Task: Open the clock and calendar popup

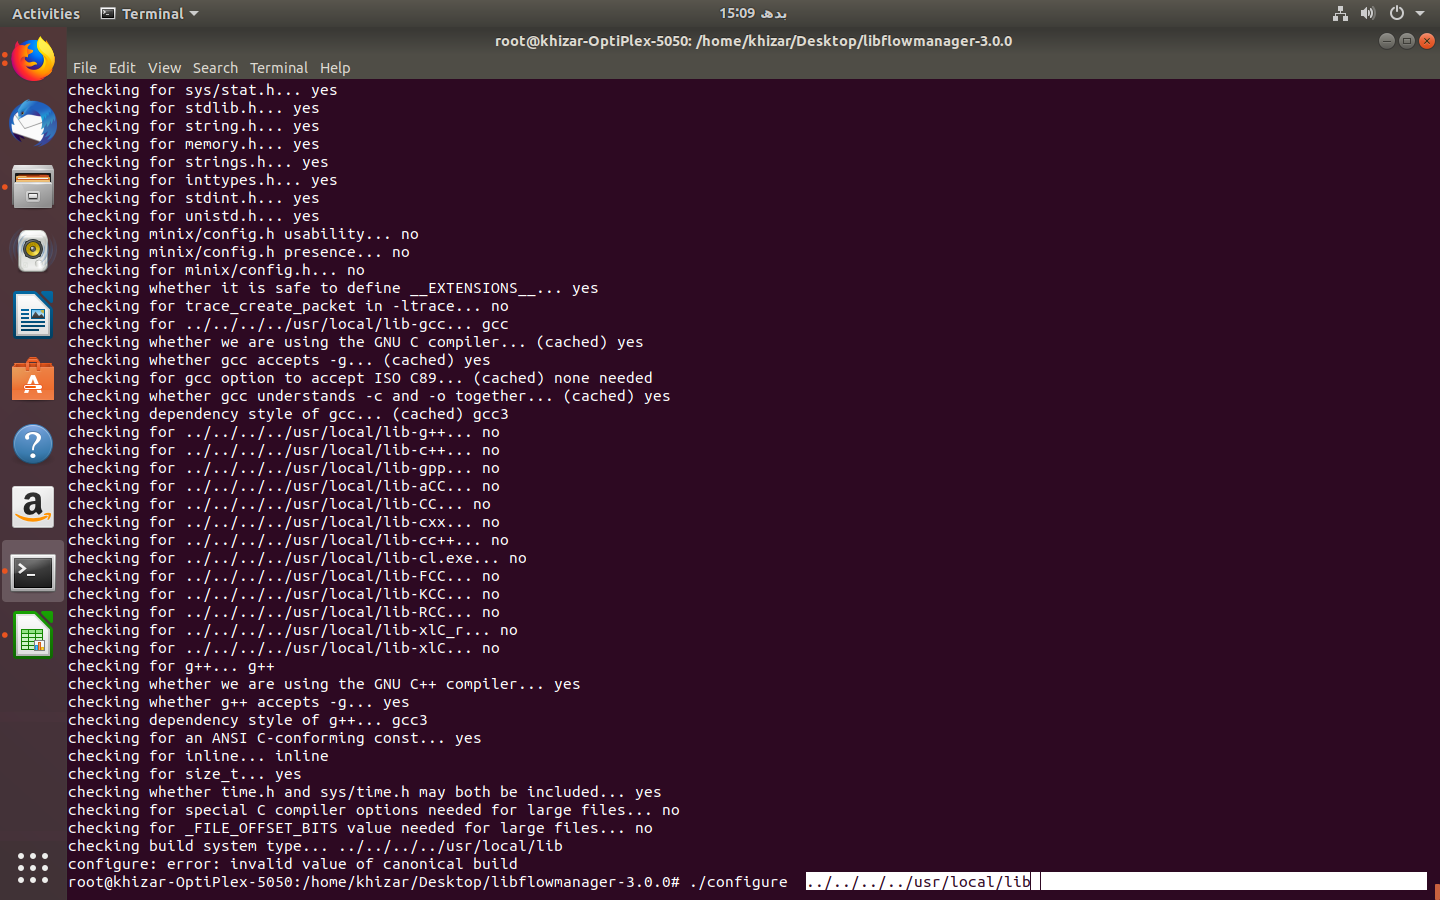Action: [x=753, y=13]
